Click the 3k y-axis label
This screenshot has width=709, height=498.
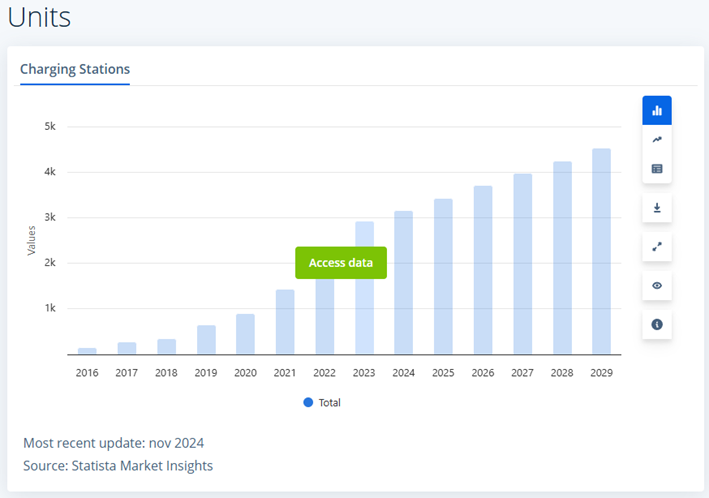pos(50,218)
